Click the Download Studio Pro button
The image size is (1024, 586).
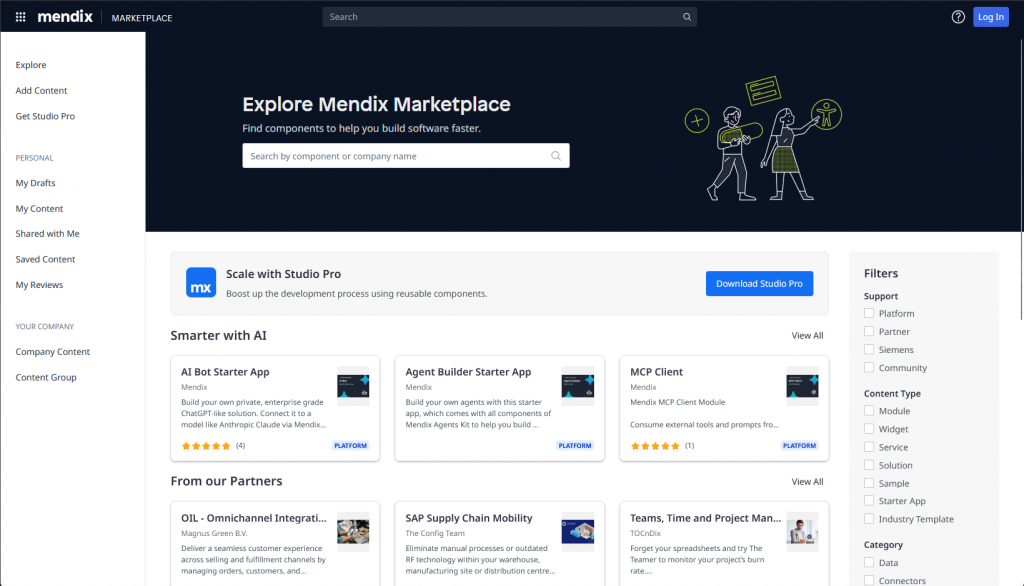point(759,283)
